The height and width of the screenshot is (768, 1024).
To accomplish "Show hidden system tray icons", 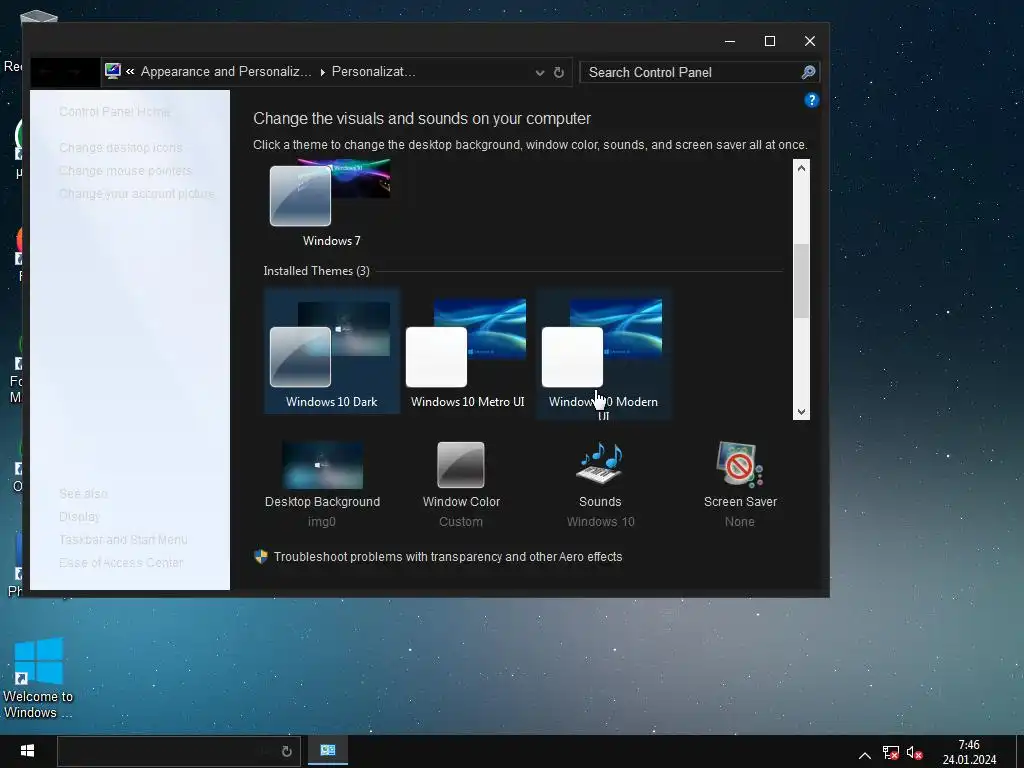I will 865,756.
